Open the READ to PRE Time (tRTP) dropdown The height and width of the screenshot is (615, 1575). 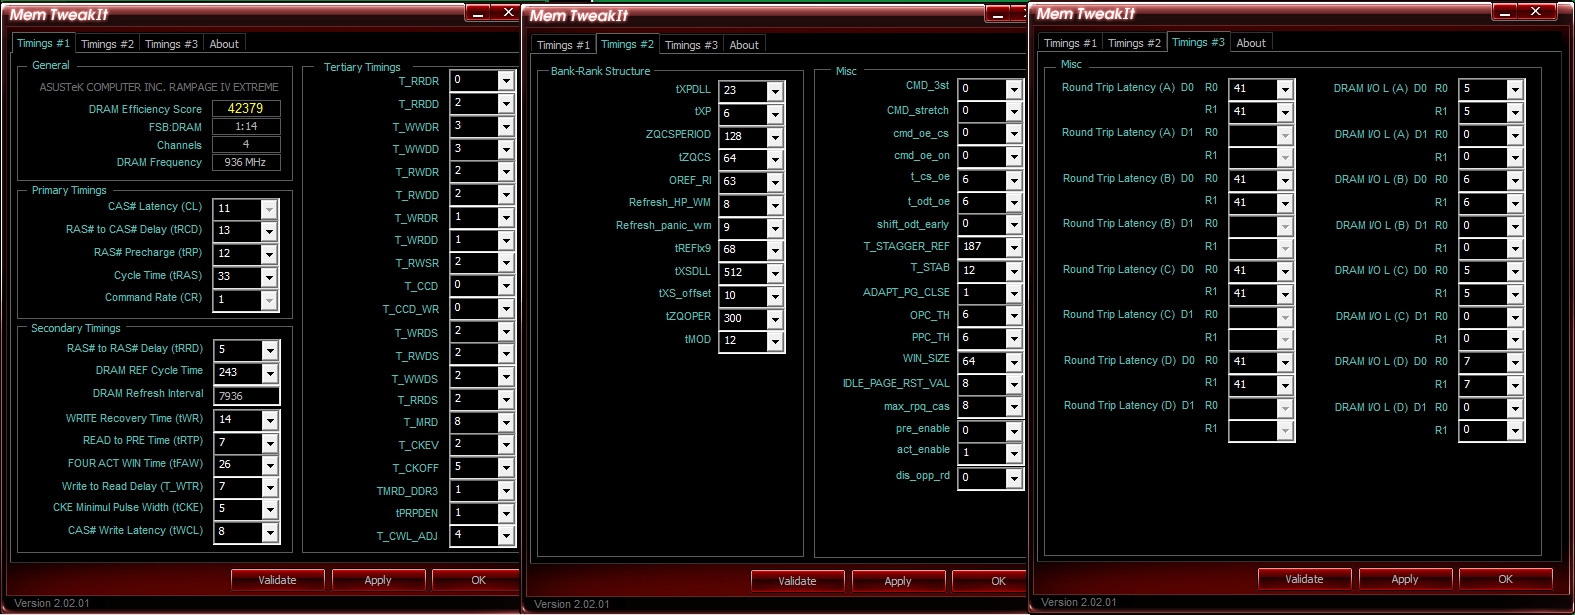[x=269, y=442]
